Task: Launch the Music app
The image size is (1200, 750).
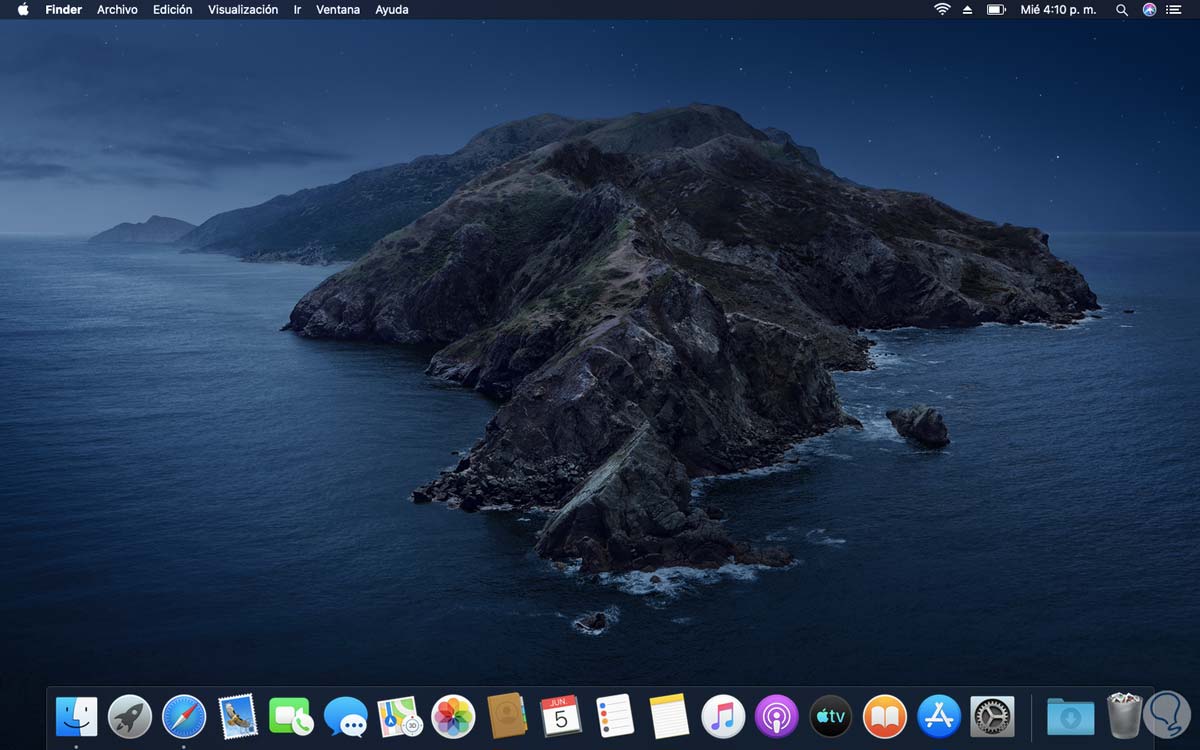Action: [723, 717]
